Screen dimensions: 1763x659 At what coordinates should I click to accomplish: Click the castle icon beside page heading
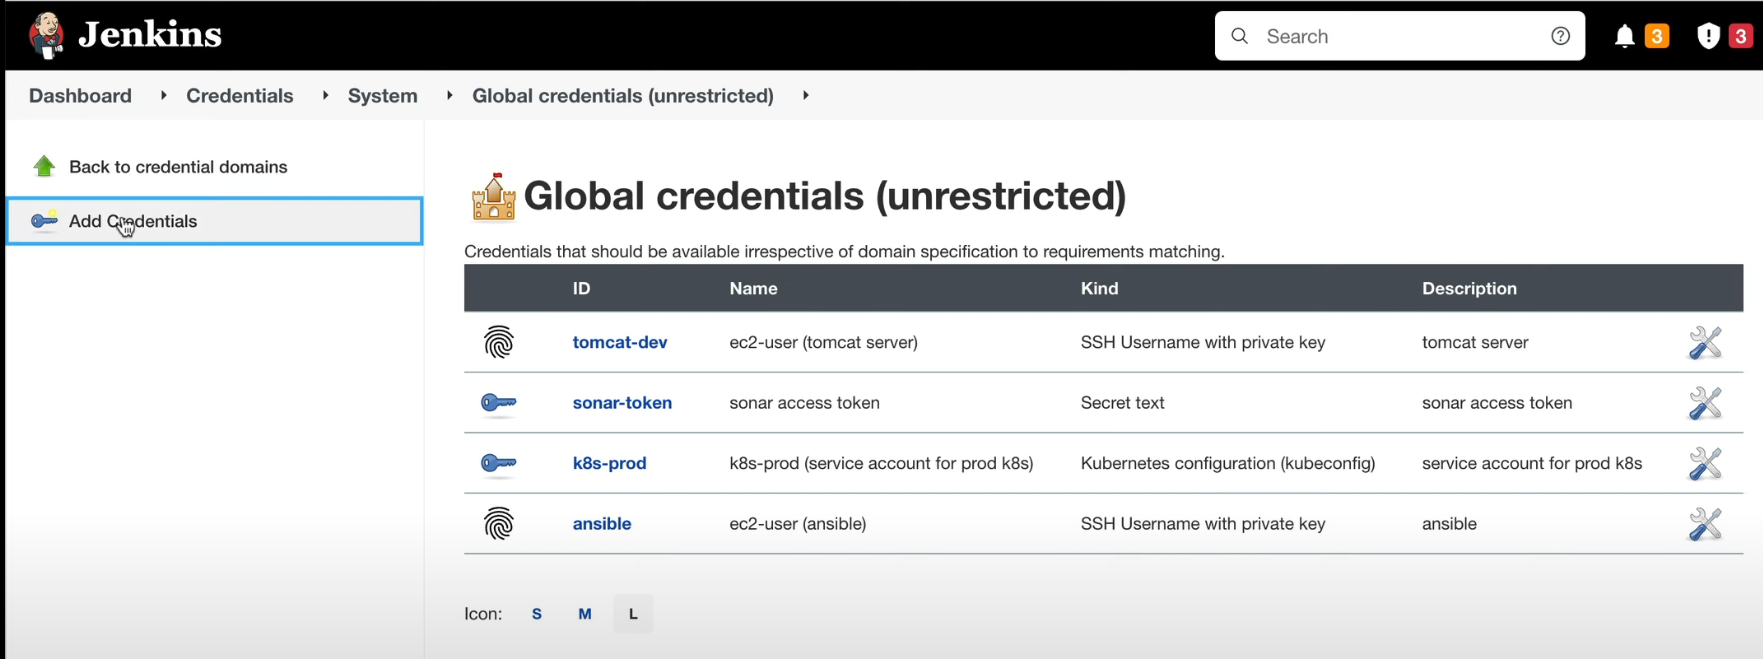pyautogui.click(x=493, y=196)
